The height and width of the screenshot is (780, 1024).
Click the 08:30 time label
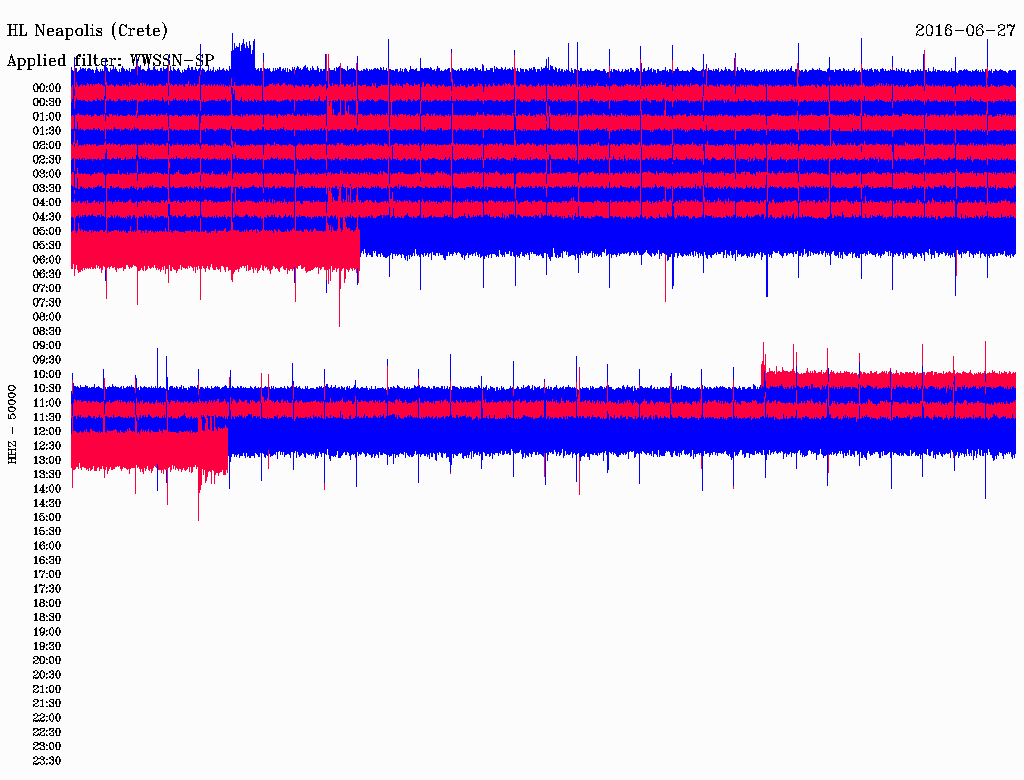click(47, 331)
